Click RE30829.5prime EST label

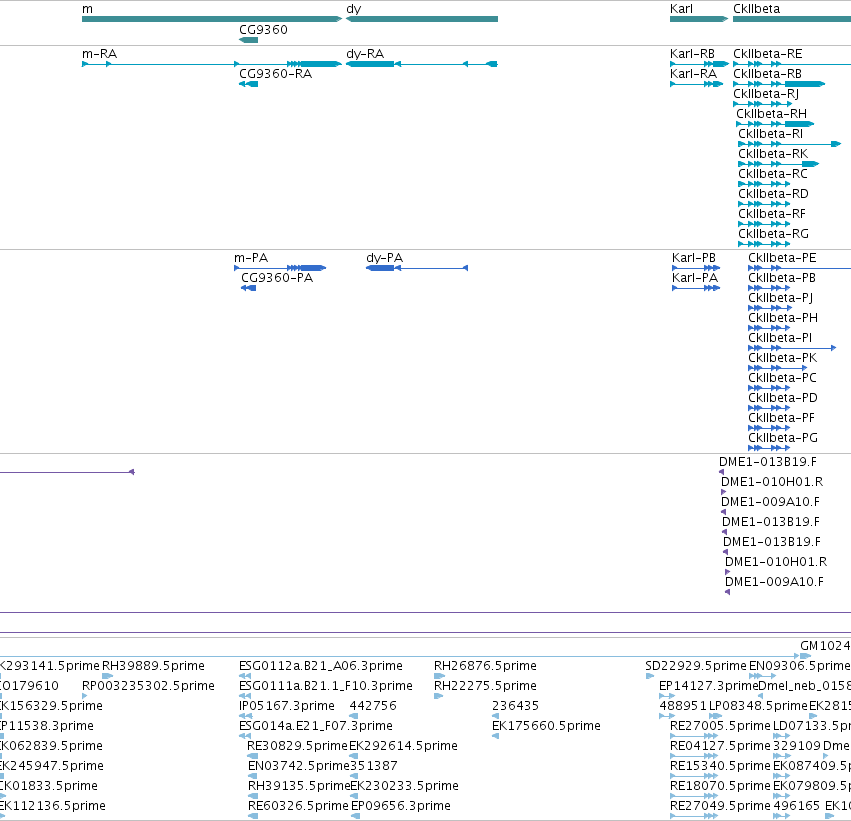tap(297, 746)
